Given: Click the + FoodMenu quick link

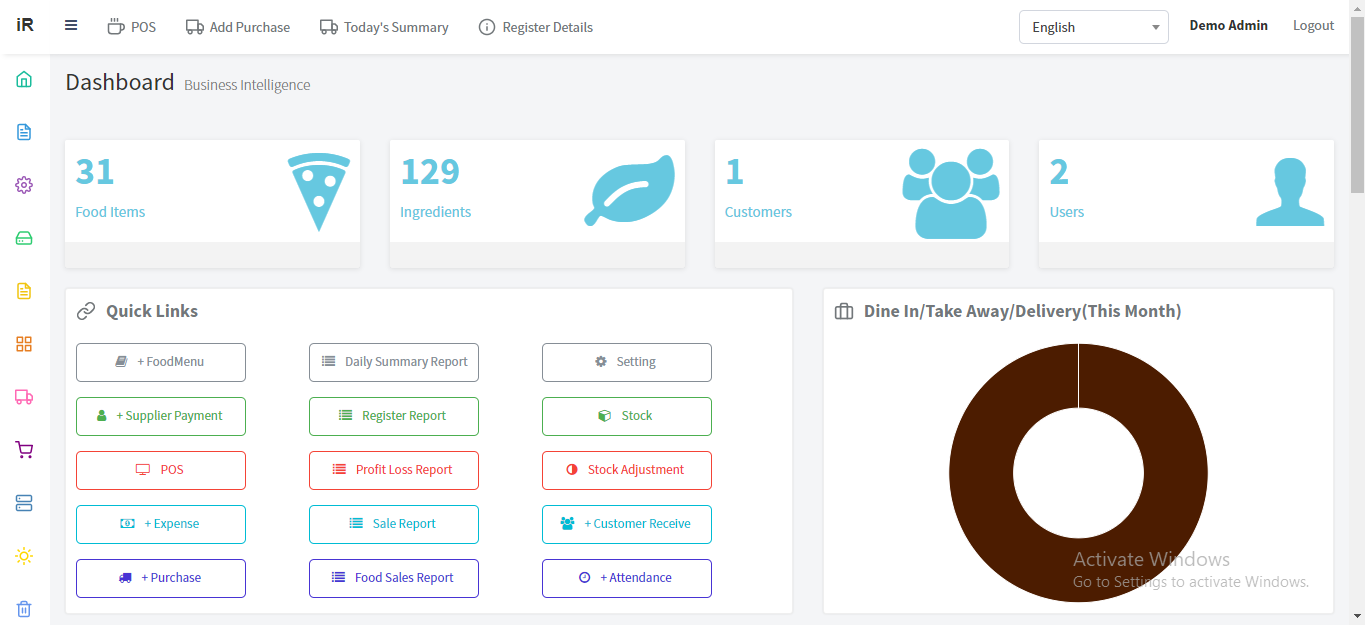Looking at the screenshot, I should tap(161, 362).
